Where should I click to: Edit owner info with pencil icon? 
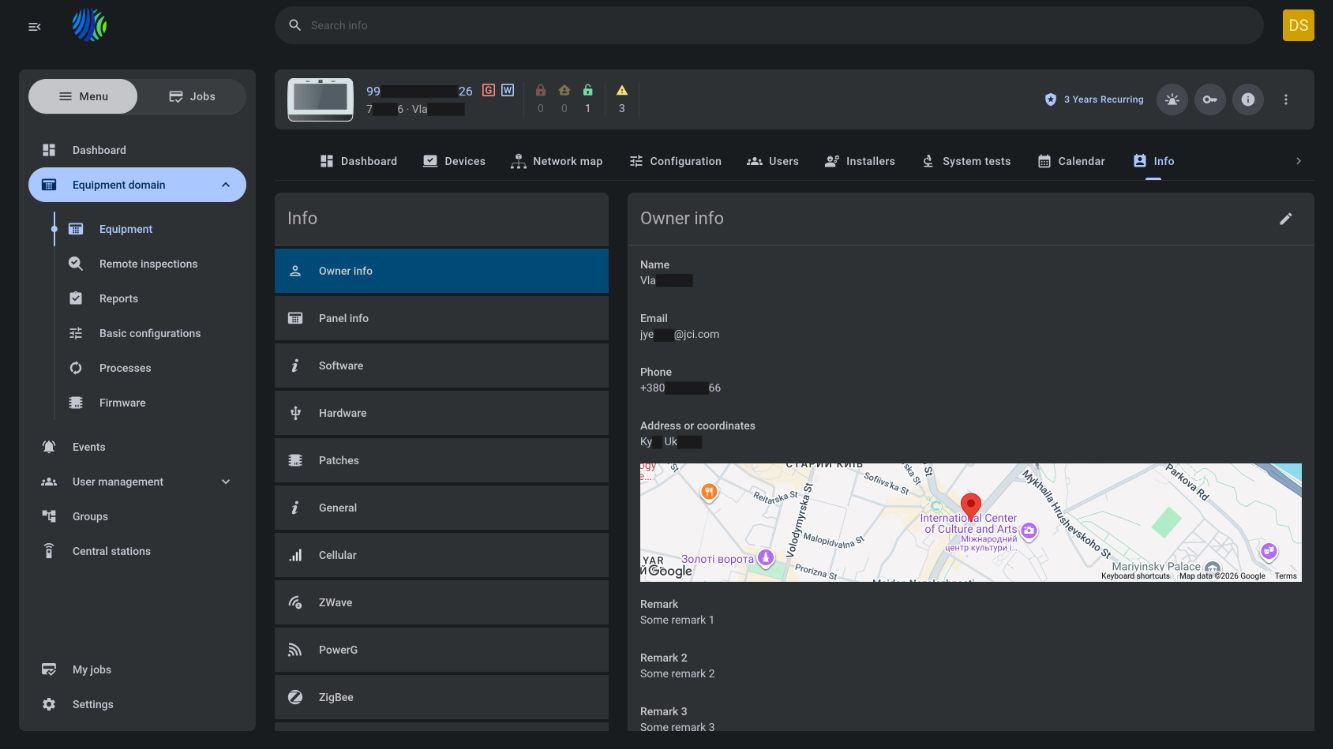tap(1286, 219)
